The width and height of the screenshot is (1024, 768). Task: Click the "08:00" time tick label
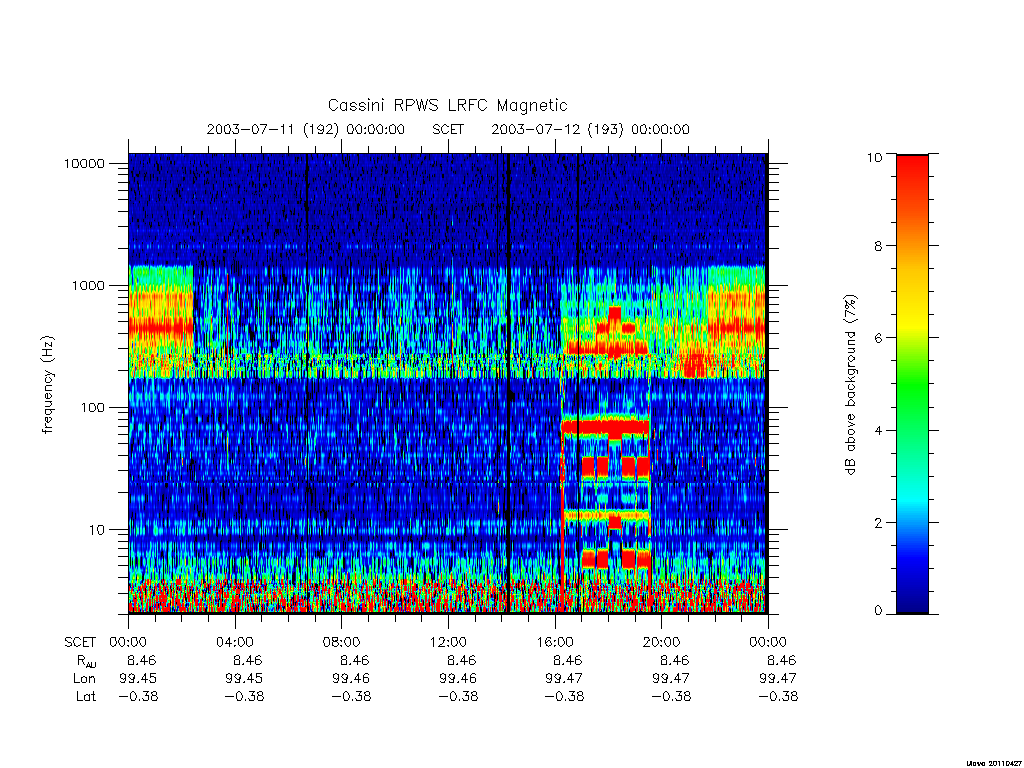coord(341,642)
